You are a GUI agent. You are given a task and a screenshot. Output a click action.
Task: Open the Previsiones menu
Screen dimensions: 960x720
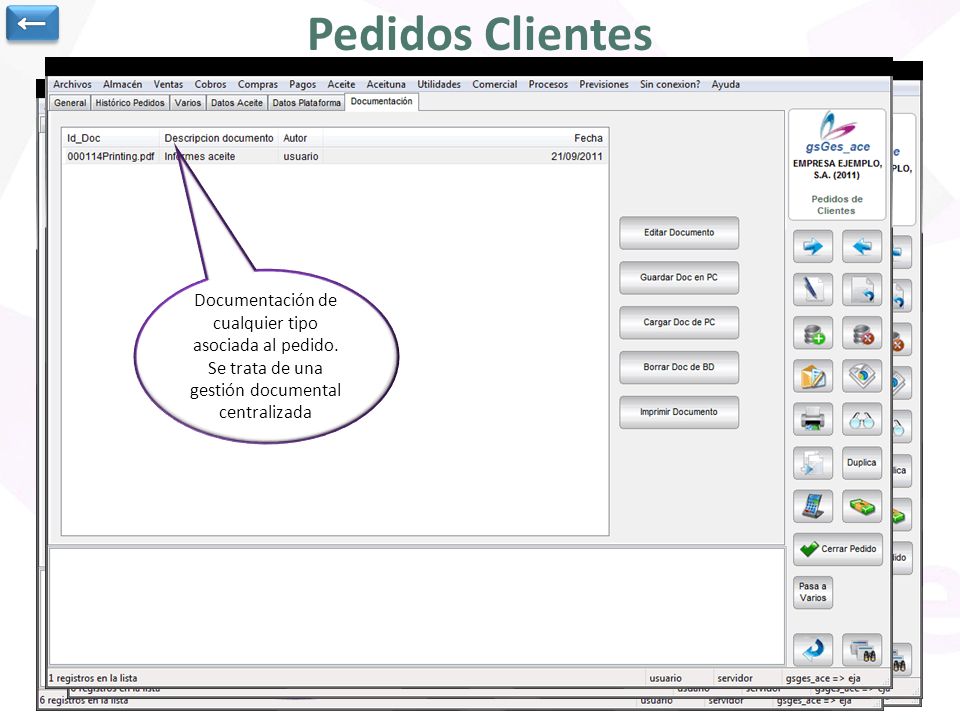[604, 84]
